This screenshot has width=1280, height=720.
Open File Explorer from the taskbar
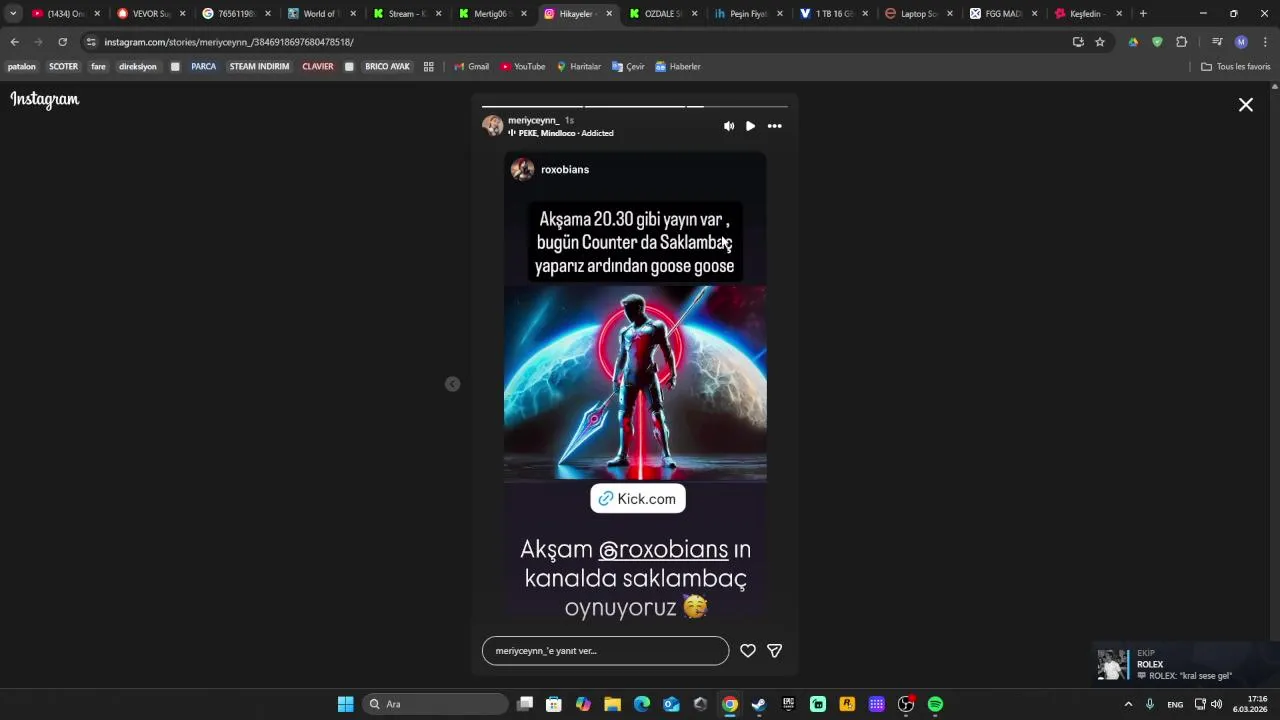(x=613, y=704)
